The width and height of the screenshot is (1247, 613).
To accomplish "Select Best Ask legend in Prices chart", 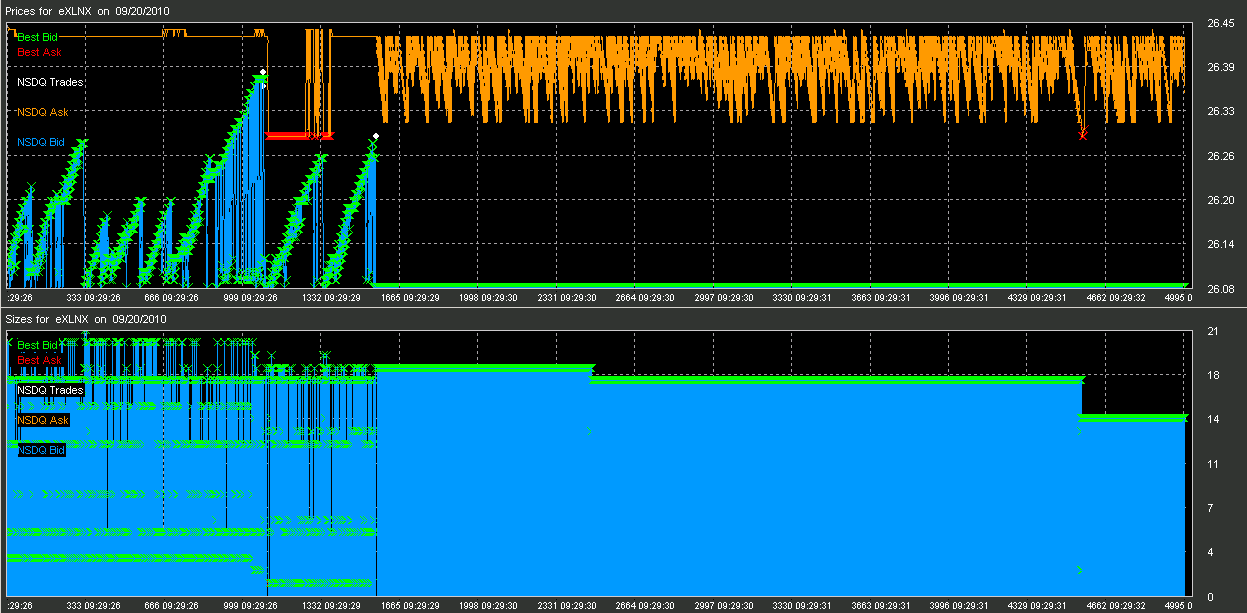I will pyautogui.click(x=39, y=52).
